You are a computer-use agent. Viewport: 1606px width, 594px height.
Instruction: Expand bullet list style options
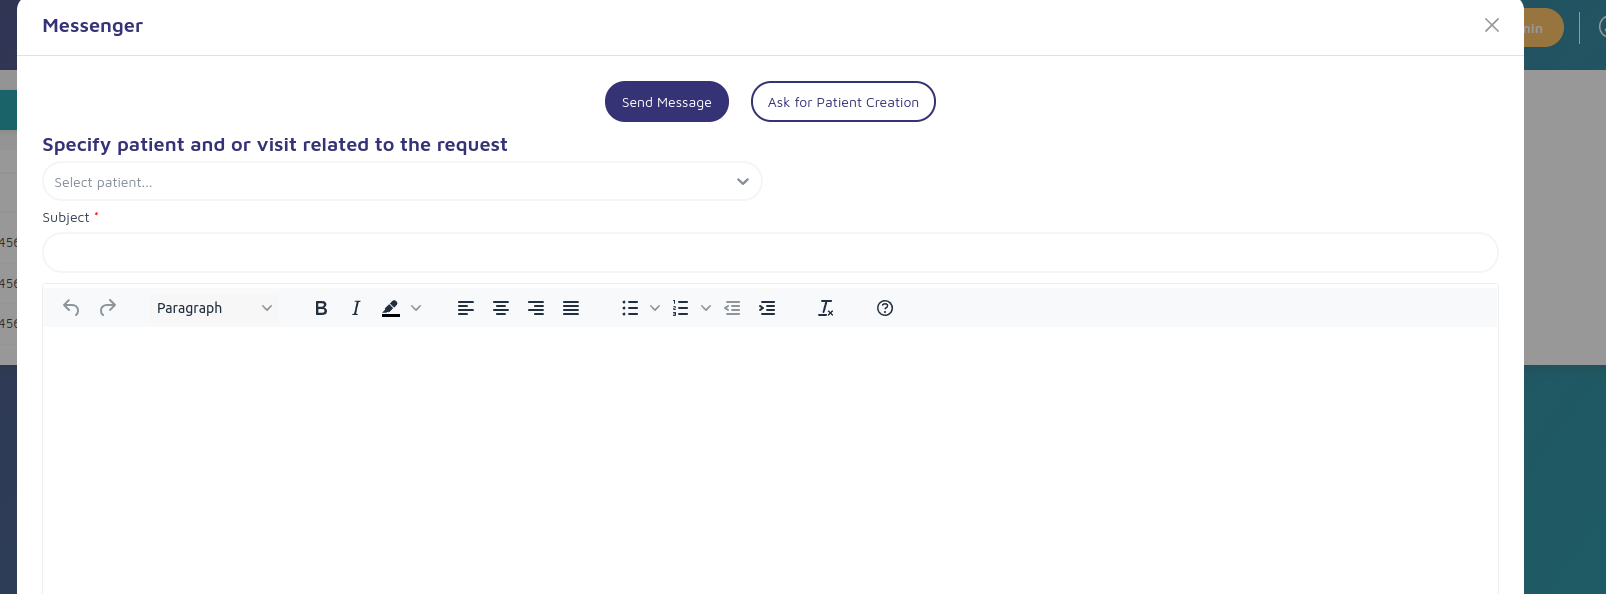[655, 308]
